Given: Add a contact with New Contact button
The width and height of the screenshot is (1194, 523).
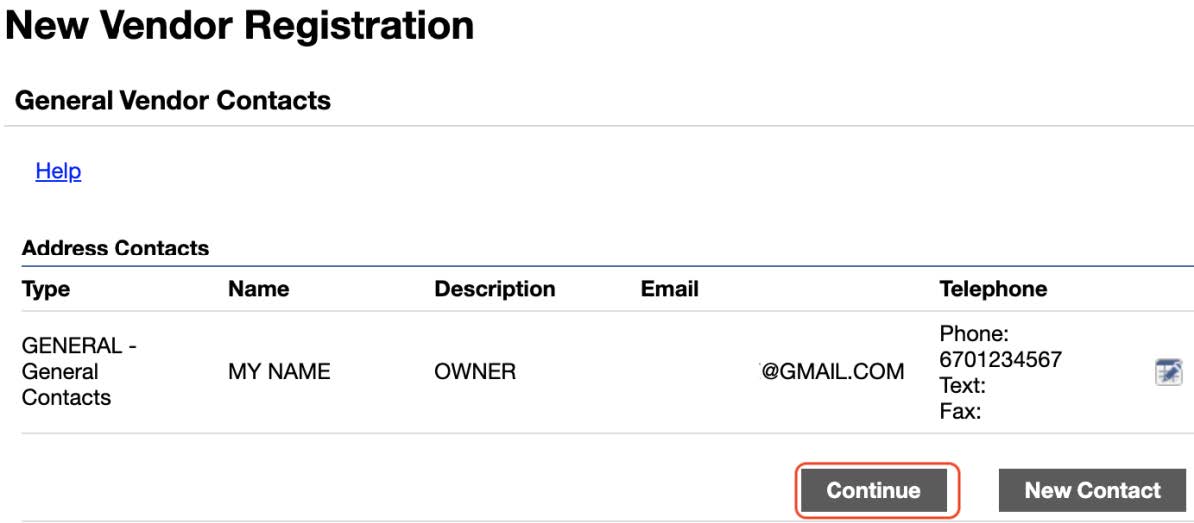Looking at the screenshot, I should point(1093,490).
